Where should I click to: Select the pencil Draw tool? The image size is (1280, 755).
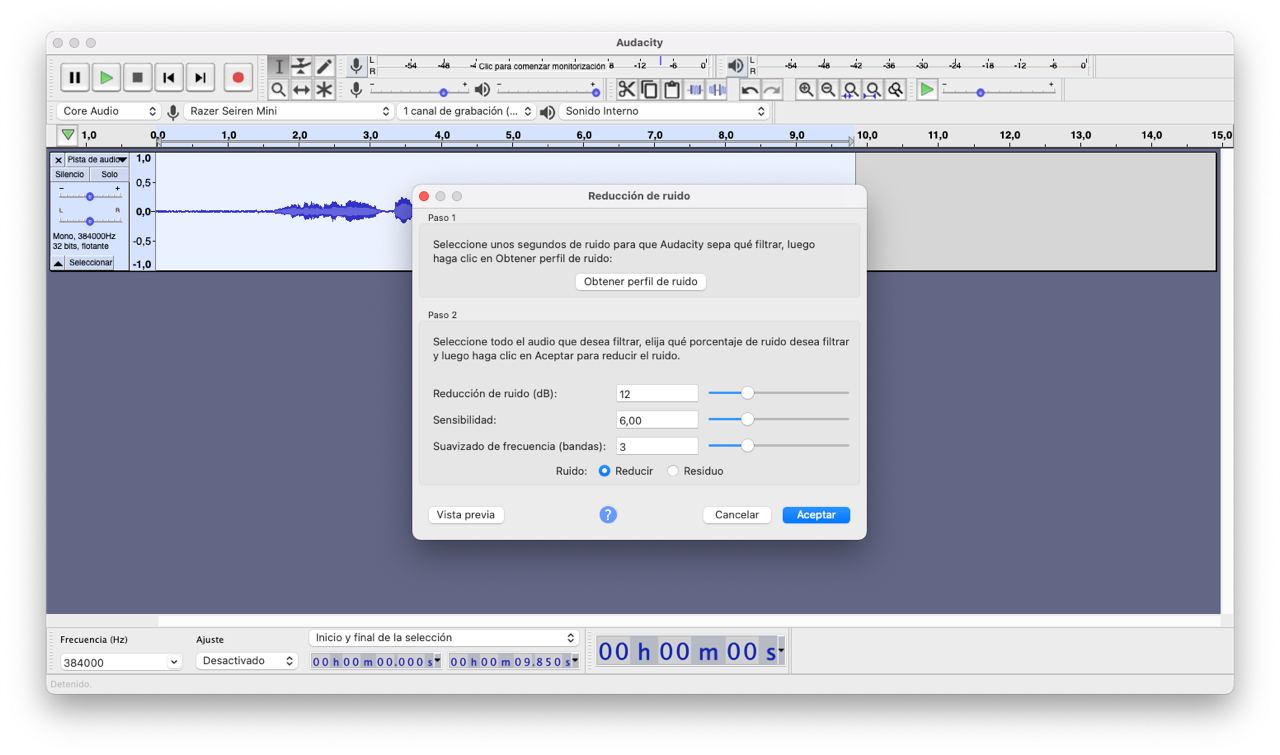[x=325, y=66]
